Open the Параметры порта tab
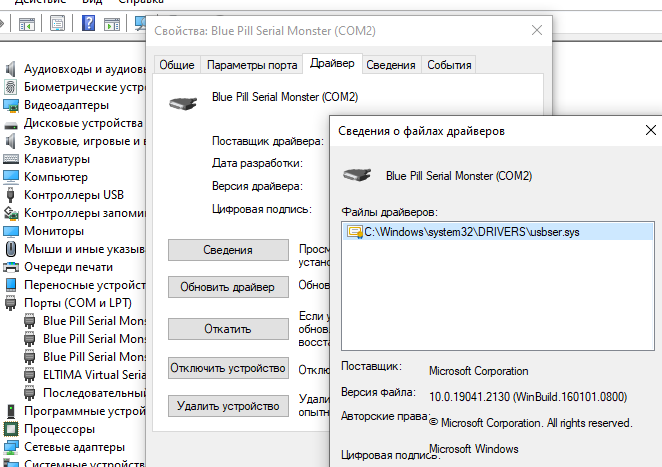Image resolution: width=662 pixels, height=467 pixels. [251, 65]
